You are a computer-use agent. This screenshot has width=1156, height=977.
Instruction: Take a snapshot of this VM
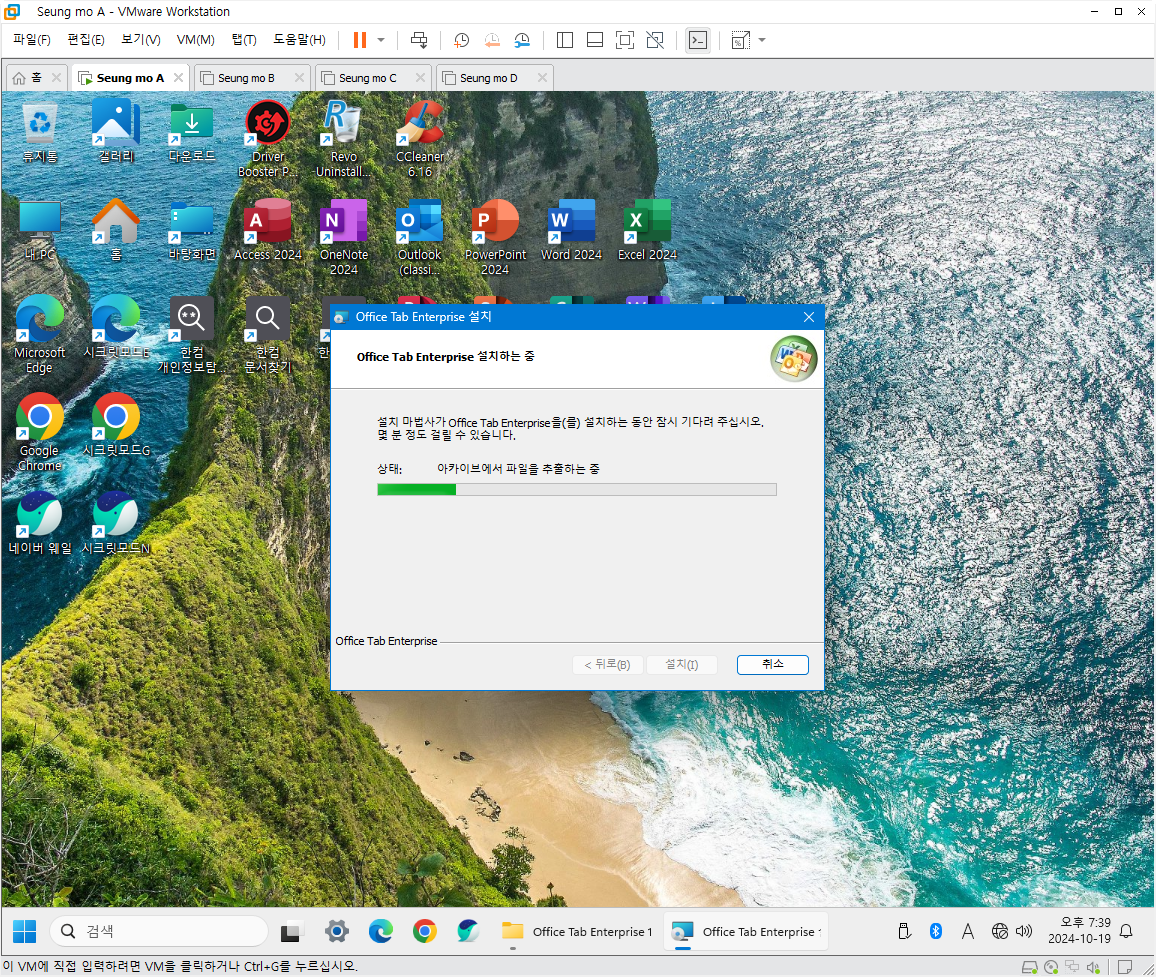tap(462, 40)
